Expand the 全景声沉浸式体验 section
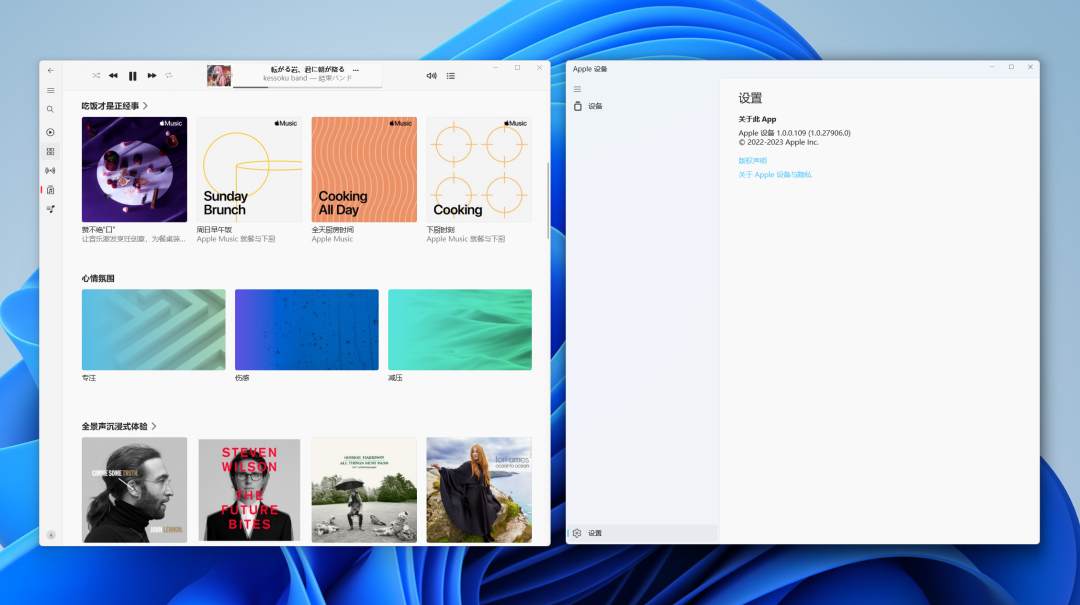The height and width of the screenshot is (605, 1080). pyautogui.click(x=118, y=427)
